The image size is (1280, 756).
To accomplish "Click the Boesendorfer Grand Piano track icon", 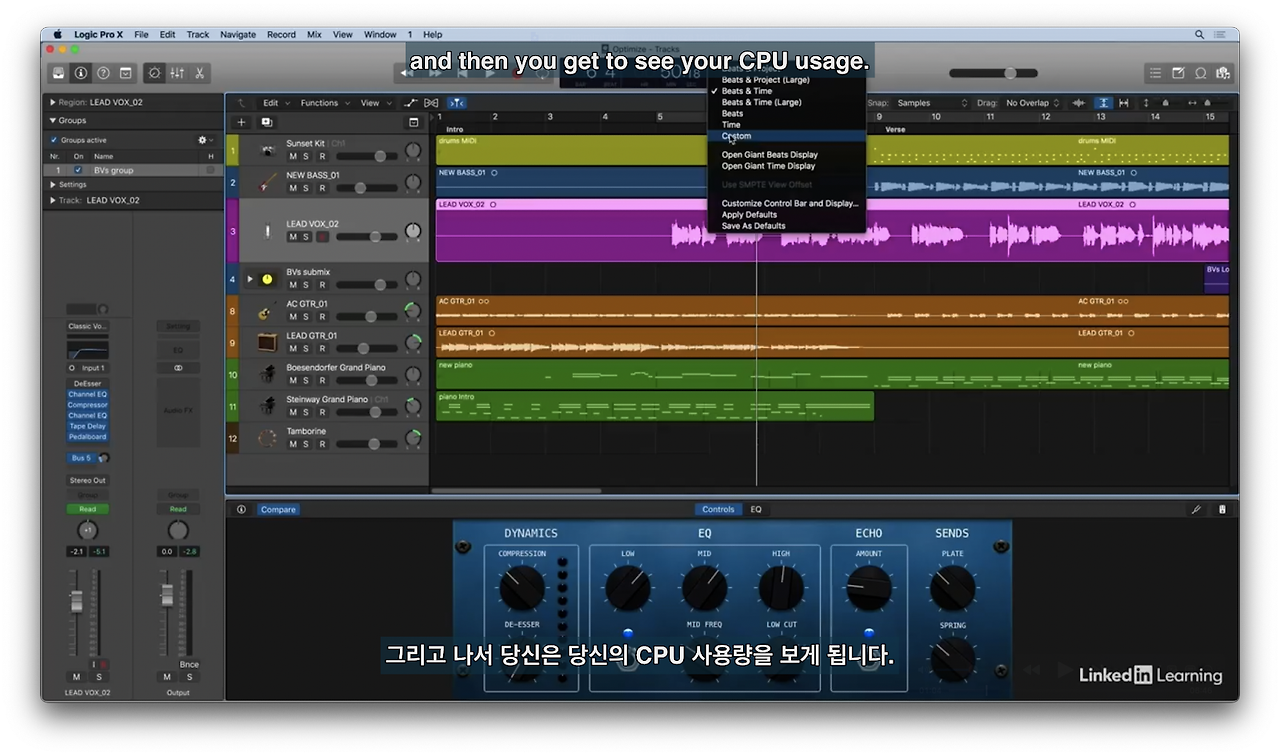I will [x=267, y=375].
